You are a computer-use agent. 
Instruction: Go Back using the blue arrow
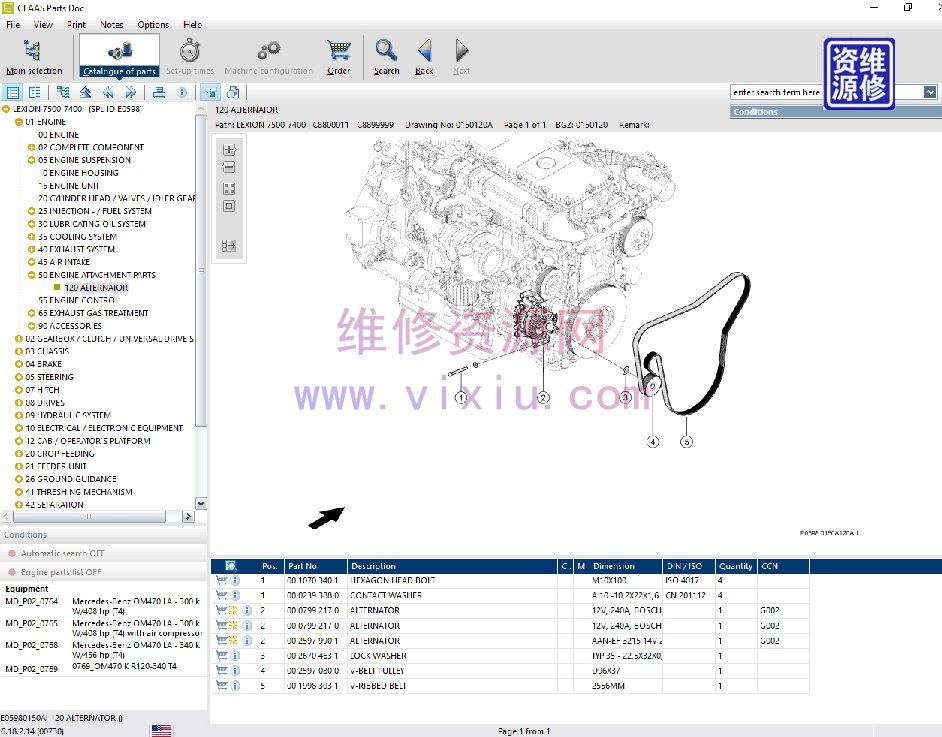coord(424,55)
